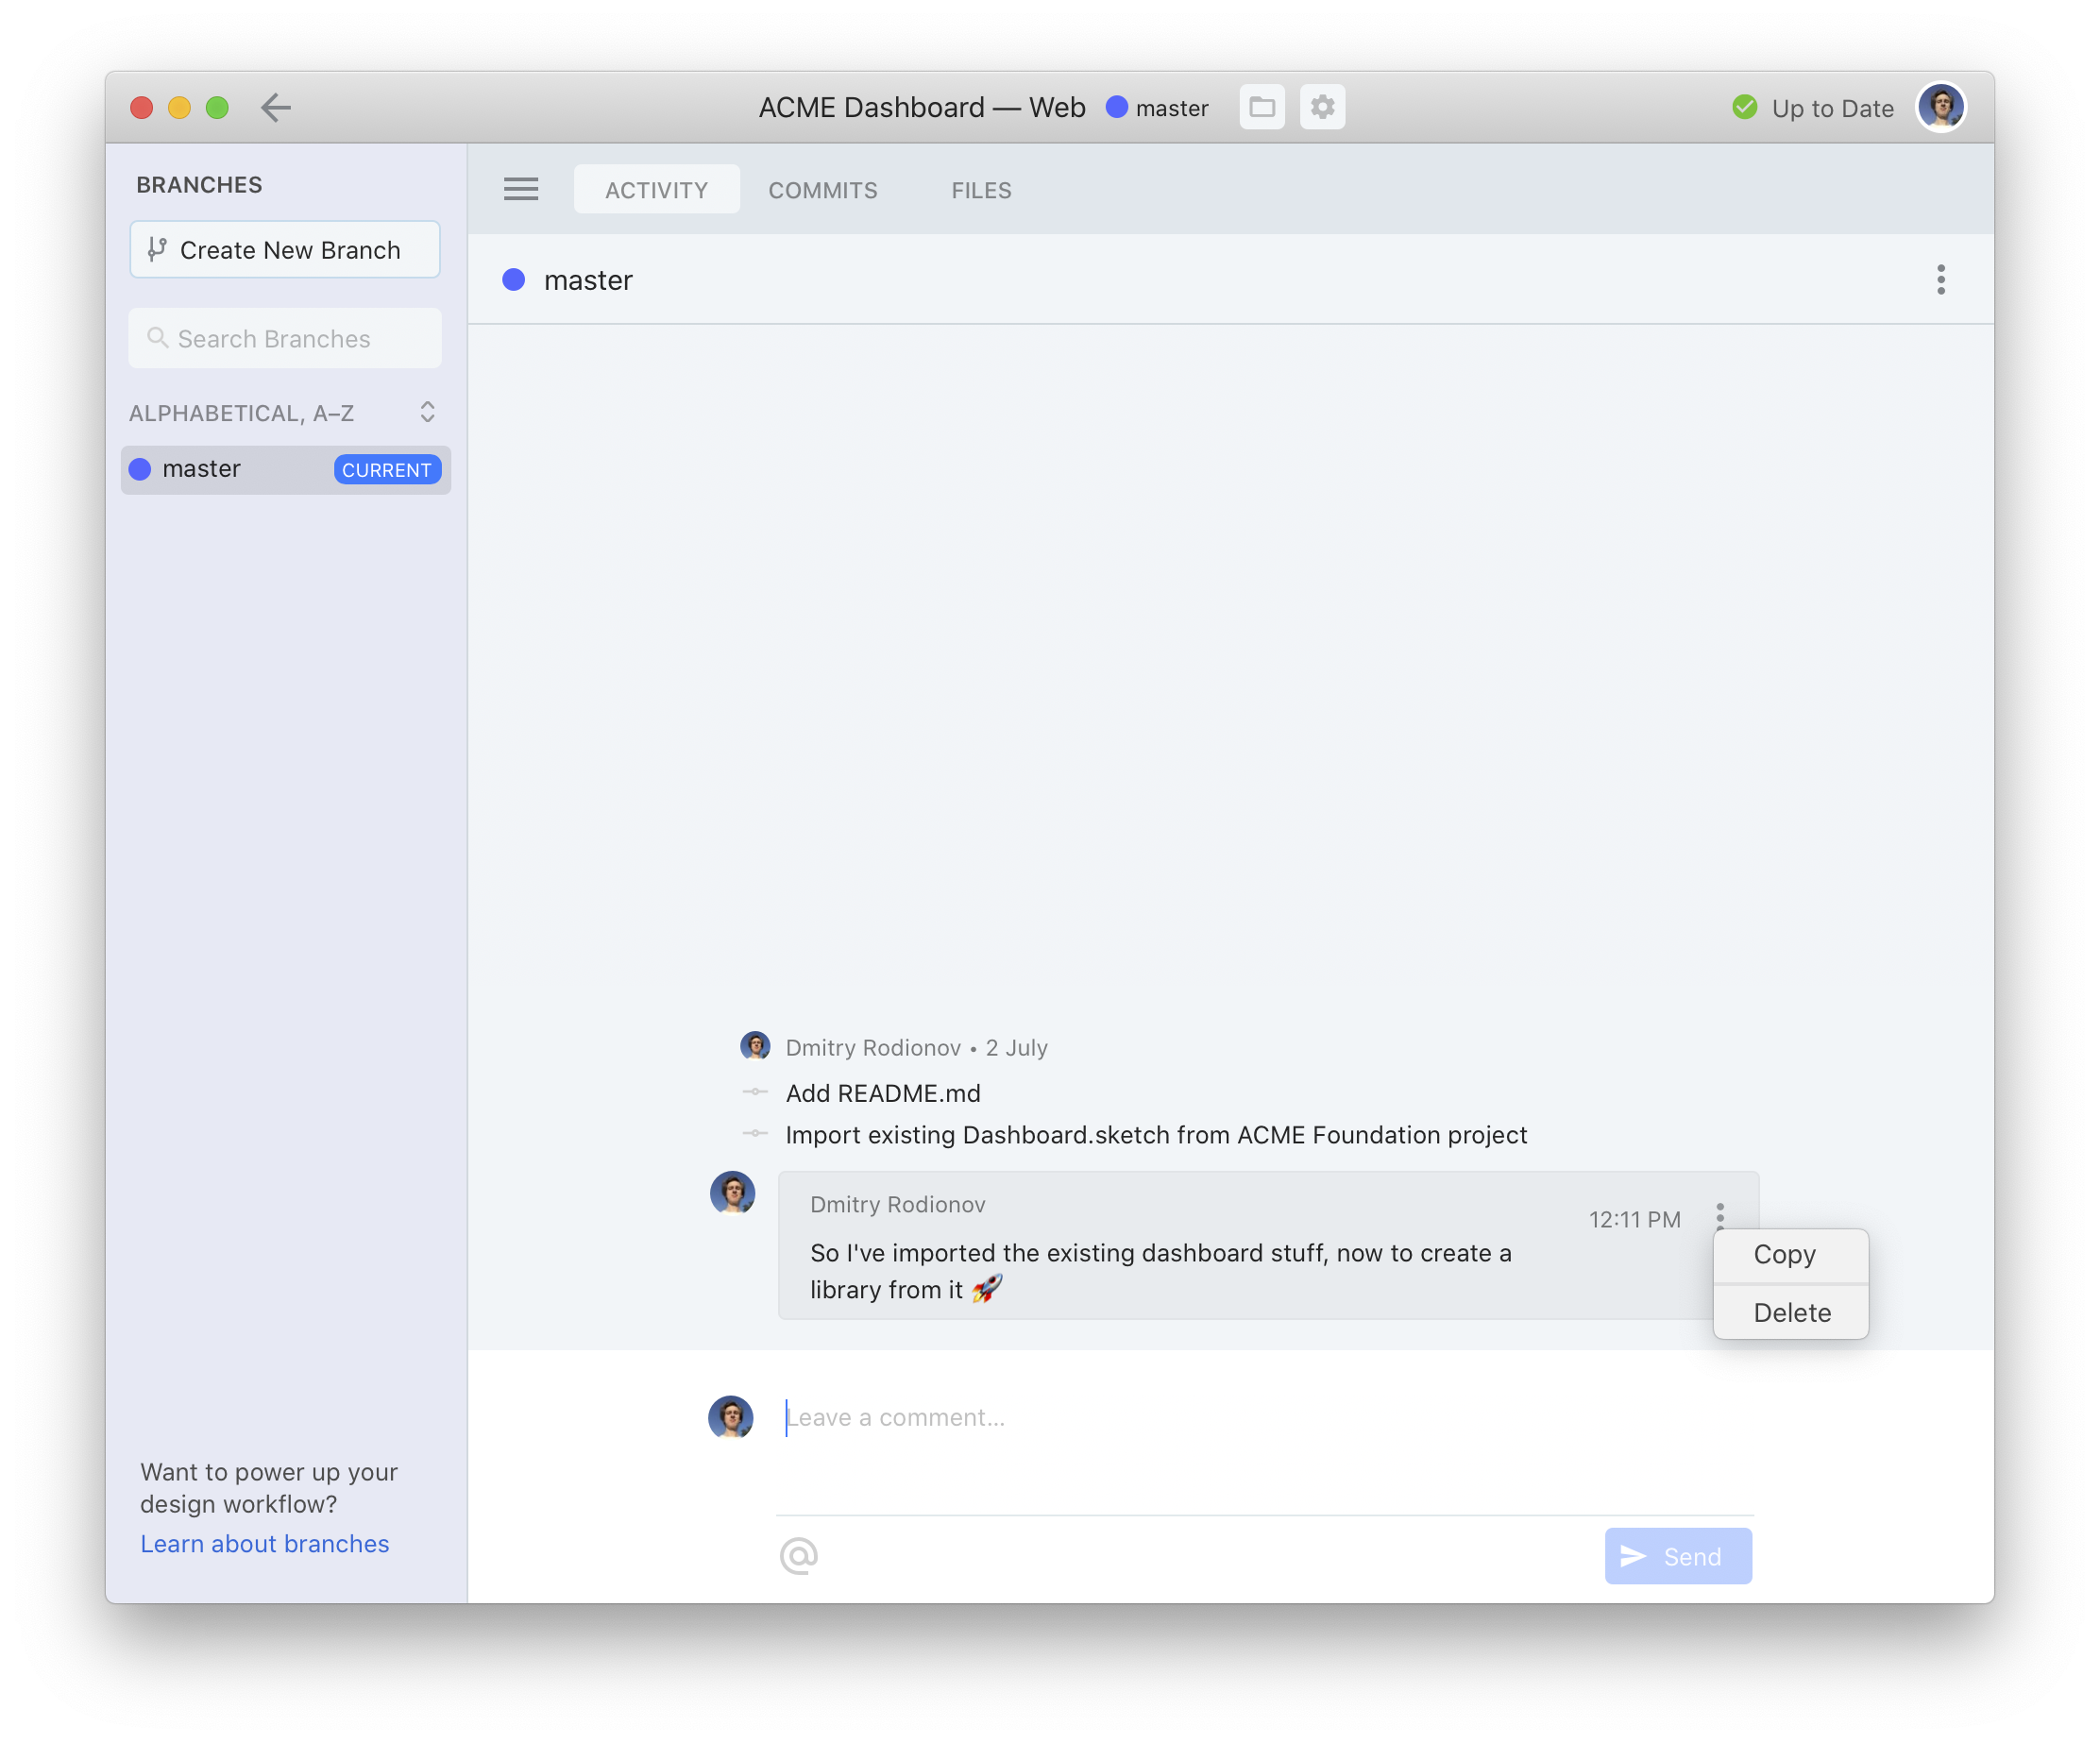Click the avatar next to Leave a comment
This screenshot has height=1743, width=2100.
coord(731,1417)
